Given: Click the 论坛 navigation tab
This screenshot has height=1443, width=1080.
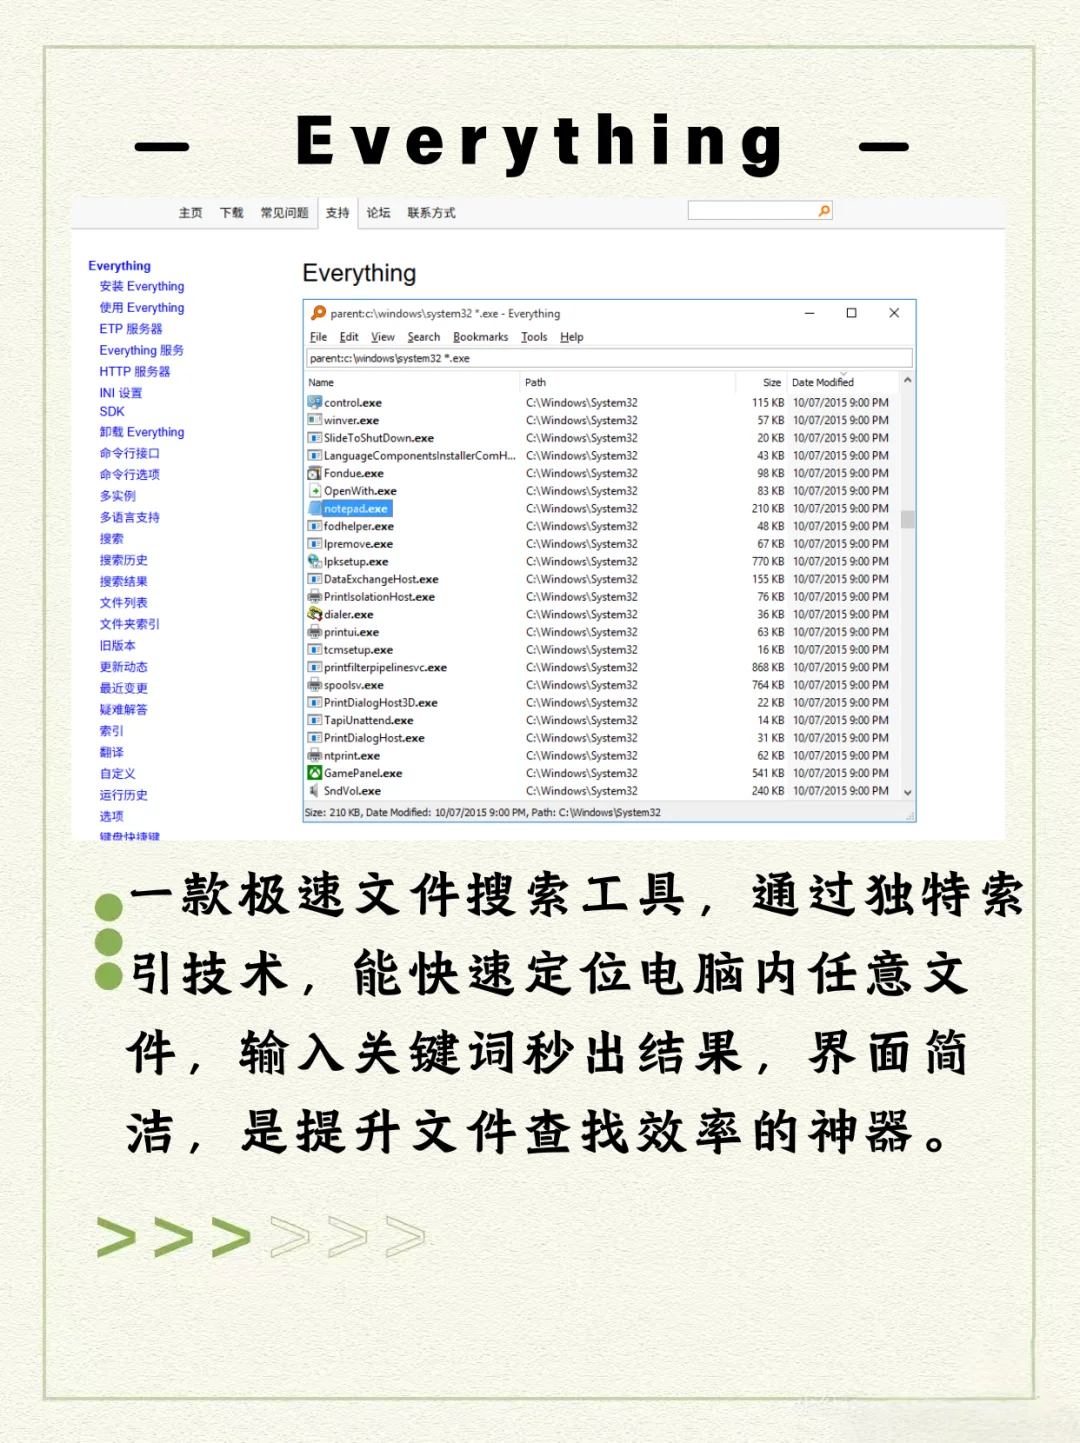Looking at the screenshot, I should (378, 213).
